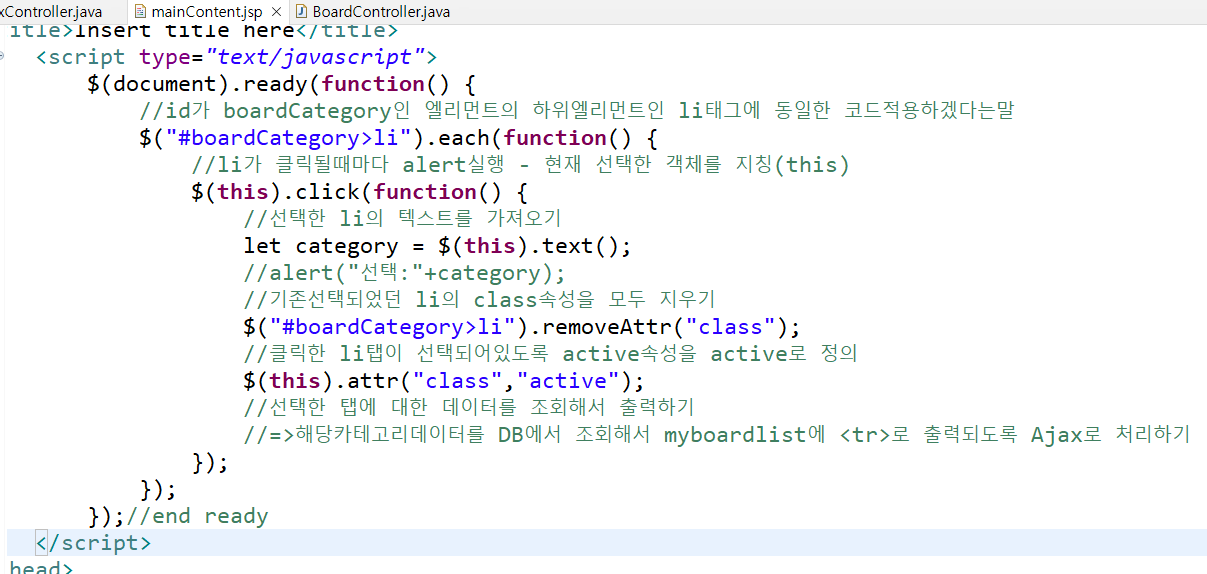Click the commented-out //alert("선택:"+category); line
This screenshot has height=574, width=1207.
point(404,273)
